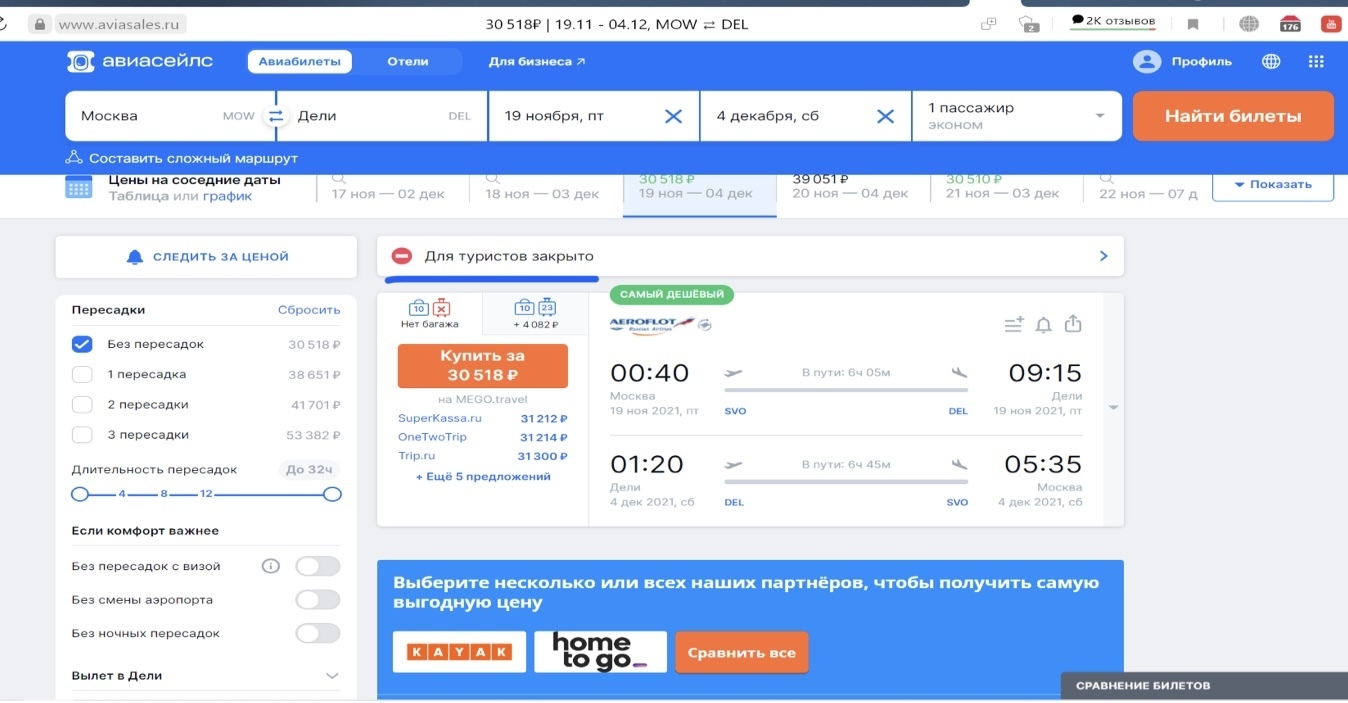Screen dimensions: 1348x703
Task: Expand the Для туристов закрыто notice
Action: (x=1103, y=256)
